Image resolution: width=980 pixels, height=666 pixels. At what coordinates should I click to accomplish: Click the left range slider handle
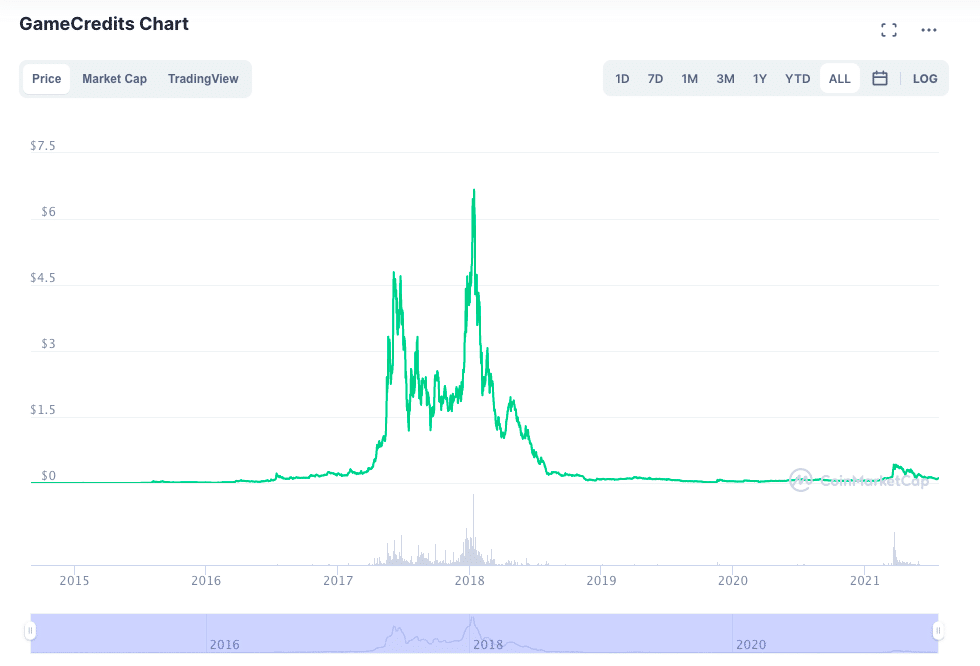pos(30,631)
